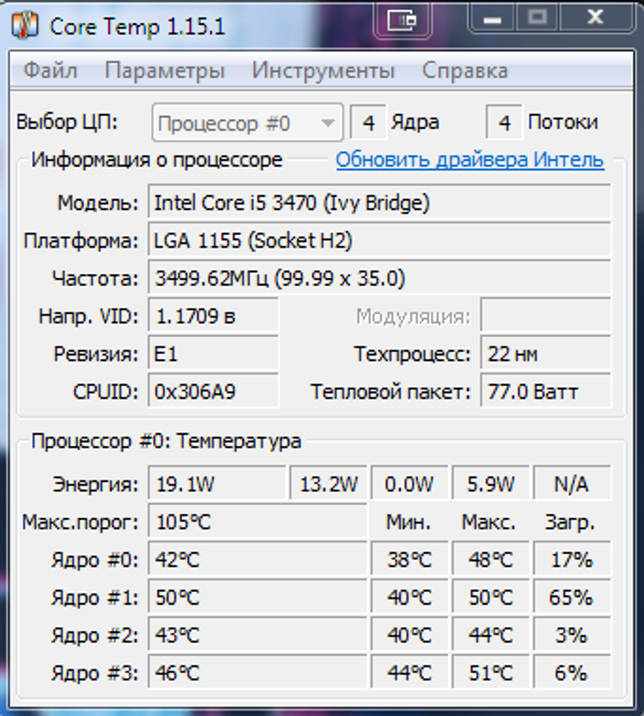The height and width of the screenshot is (716, 644).
Task: Toggle mini mode button in title bar
Action: pyautogui.click(x=402, y=21)
